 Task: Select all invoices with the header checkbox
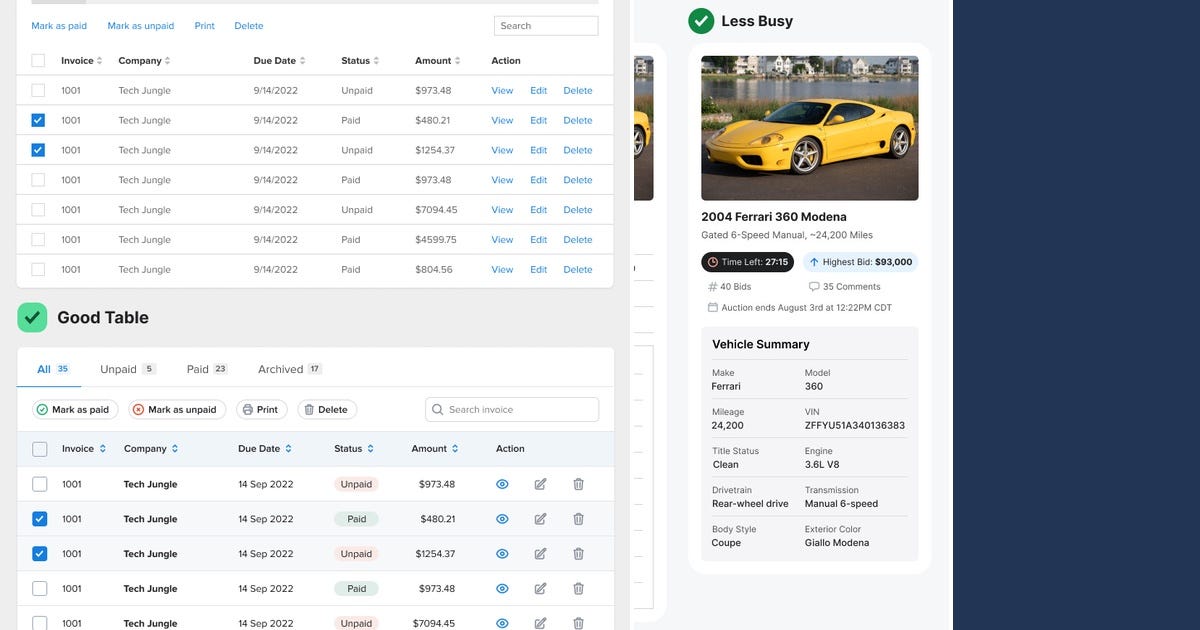(x=40, y=448)
